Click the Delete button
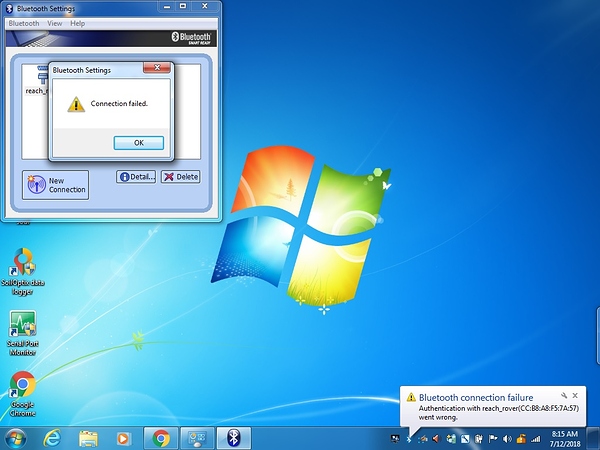Image resolution: width=600 pixels, height=450 pixels. tap(181, 177)
